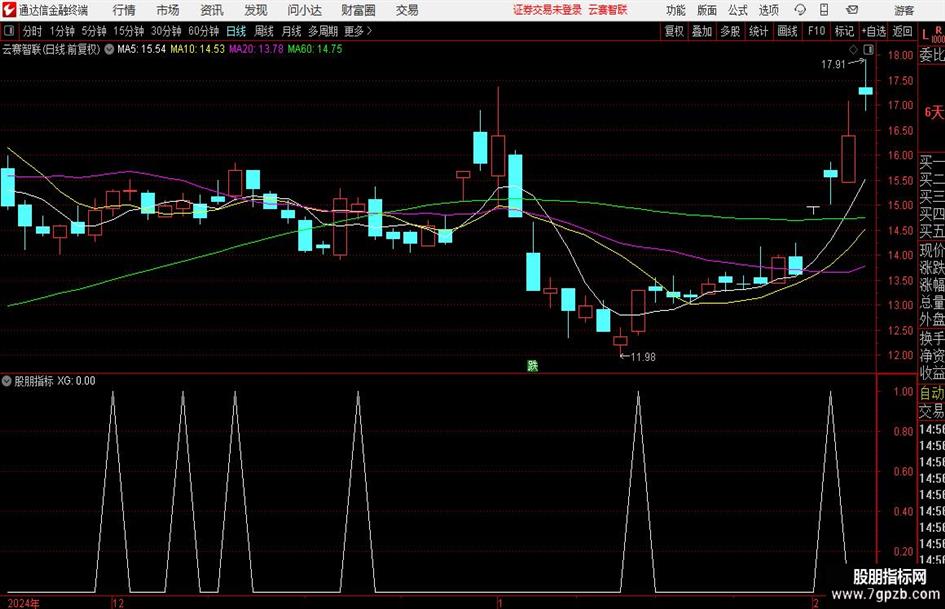Image resolution: width=945 pixels, height=609 pixels.
Task: Switch to 15分钟 chart period
Action: coord(129,31)
